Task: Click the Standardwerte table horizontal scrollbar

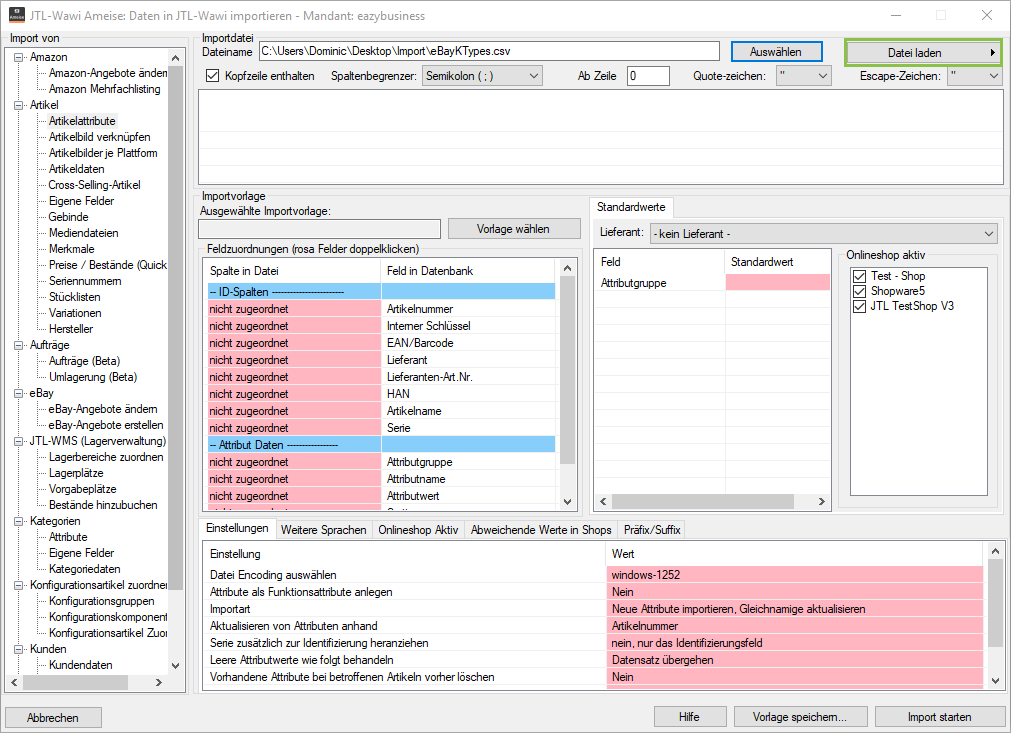Action: point(703,501)
